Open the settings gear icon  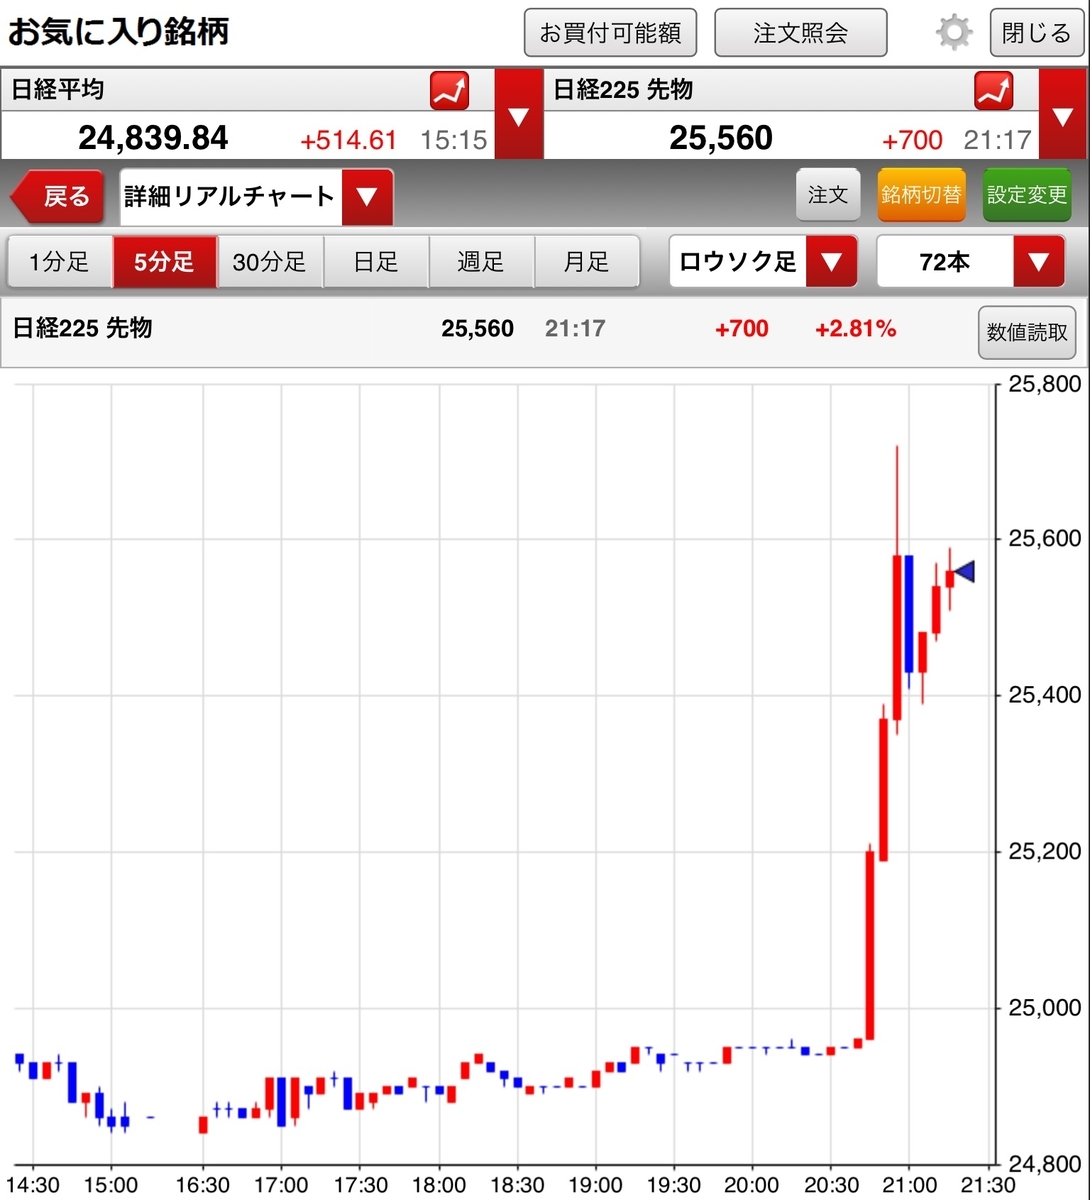[x=953, y=33]
